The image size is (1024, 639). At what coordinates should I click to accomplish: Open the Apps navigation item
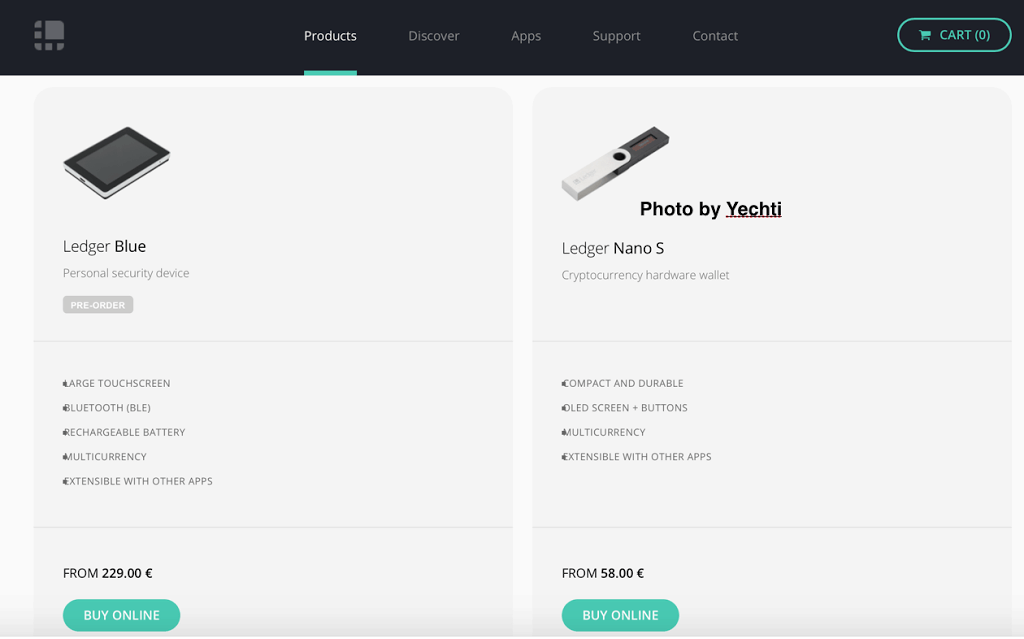pyautogui.click(x=526, y=36)
